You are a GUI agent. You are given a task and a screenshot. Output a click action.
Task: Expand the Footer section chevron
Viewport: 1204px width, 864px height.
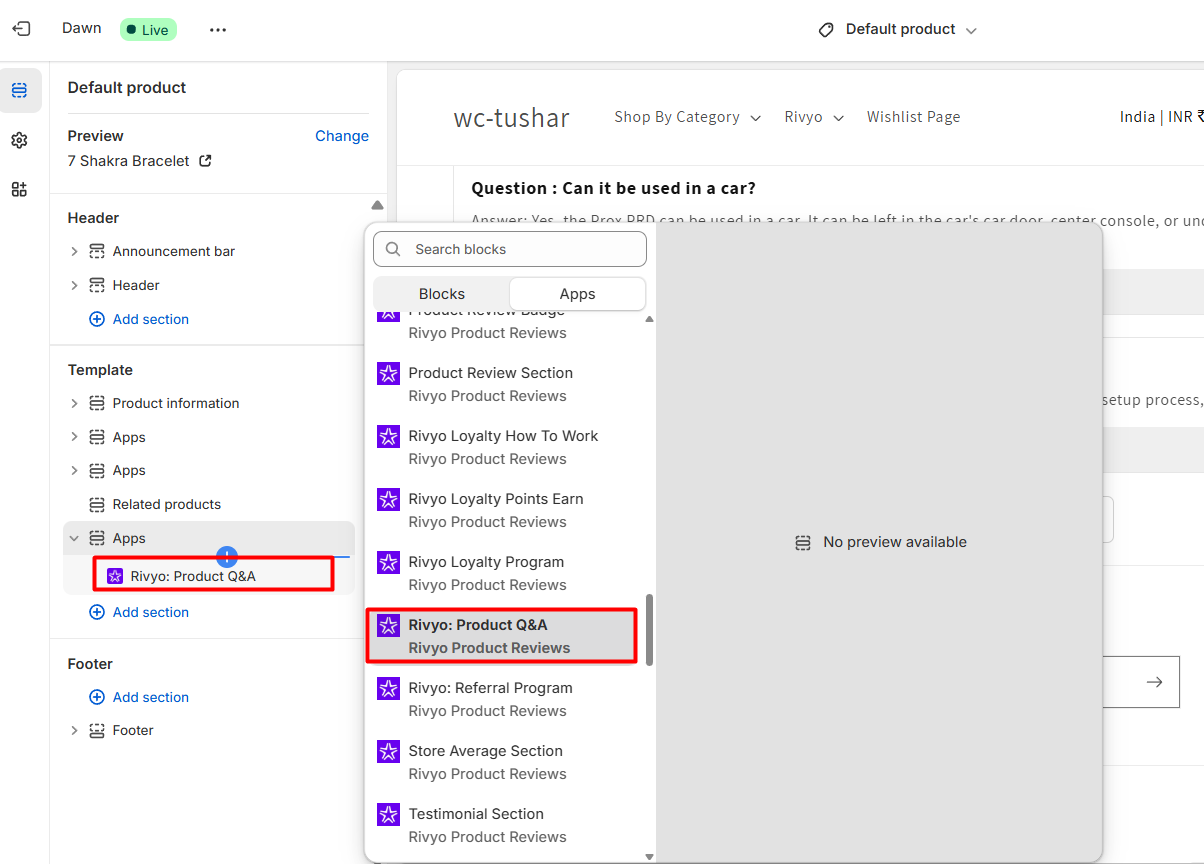(74, 730)
